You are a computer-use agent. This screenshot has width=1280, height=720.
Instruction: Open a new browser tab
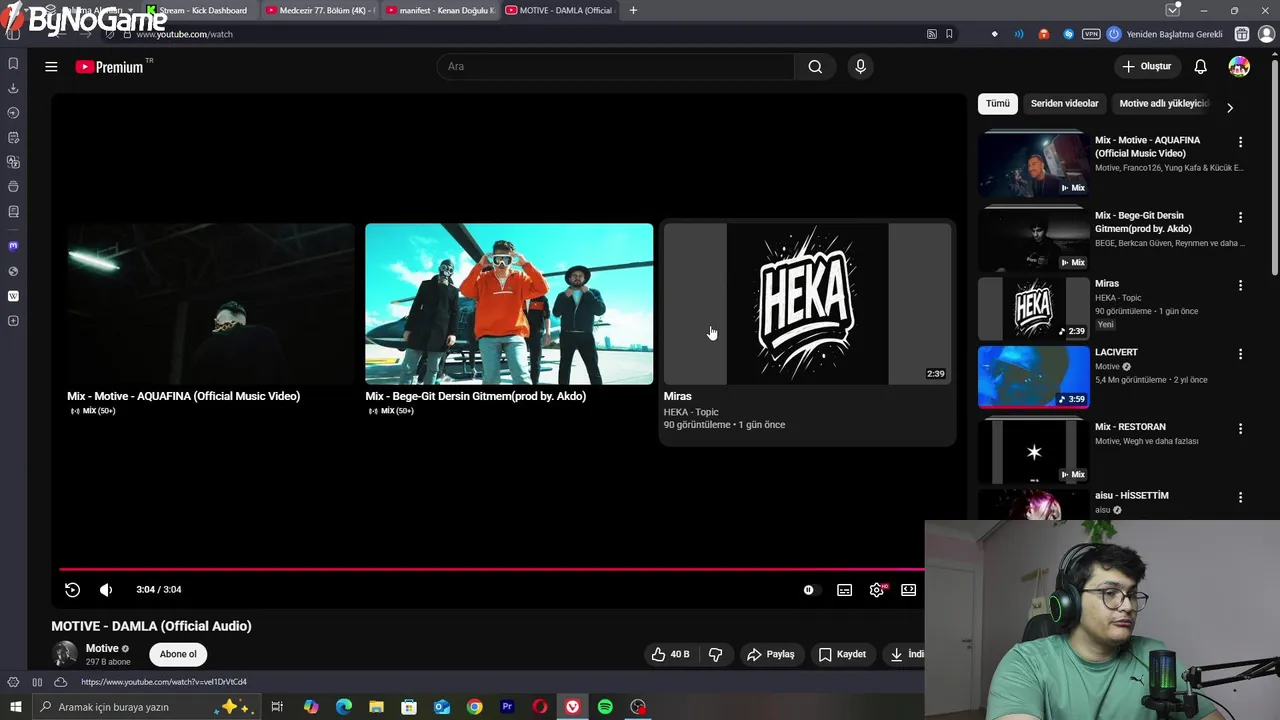tap(633, 10)
